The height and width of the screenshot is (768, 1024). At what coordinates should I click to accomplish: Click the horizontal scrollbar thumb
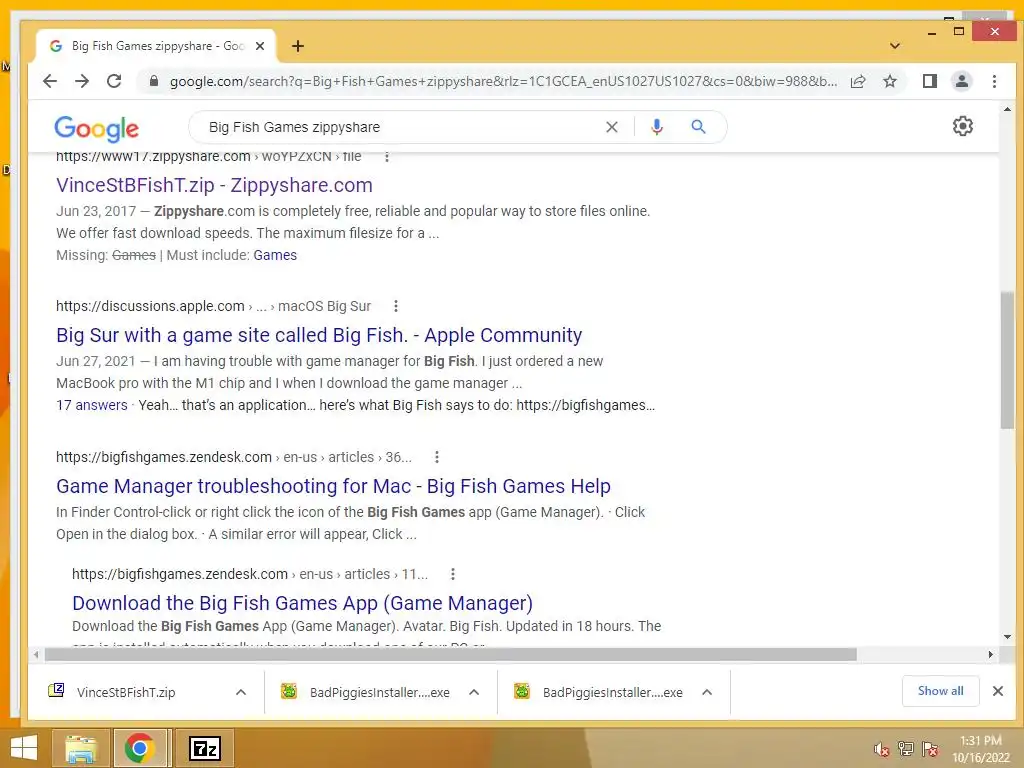click(x=451, y=654)
